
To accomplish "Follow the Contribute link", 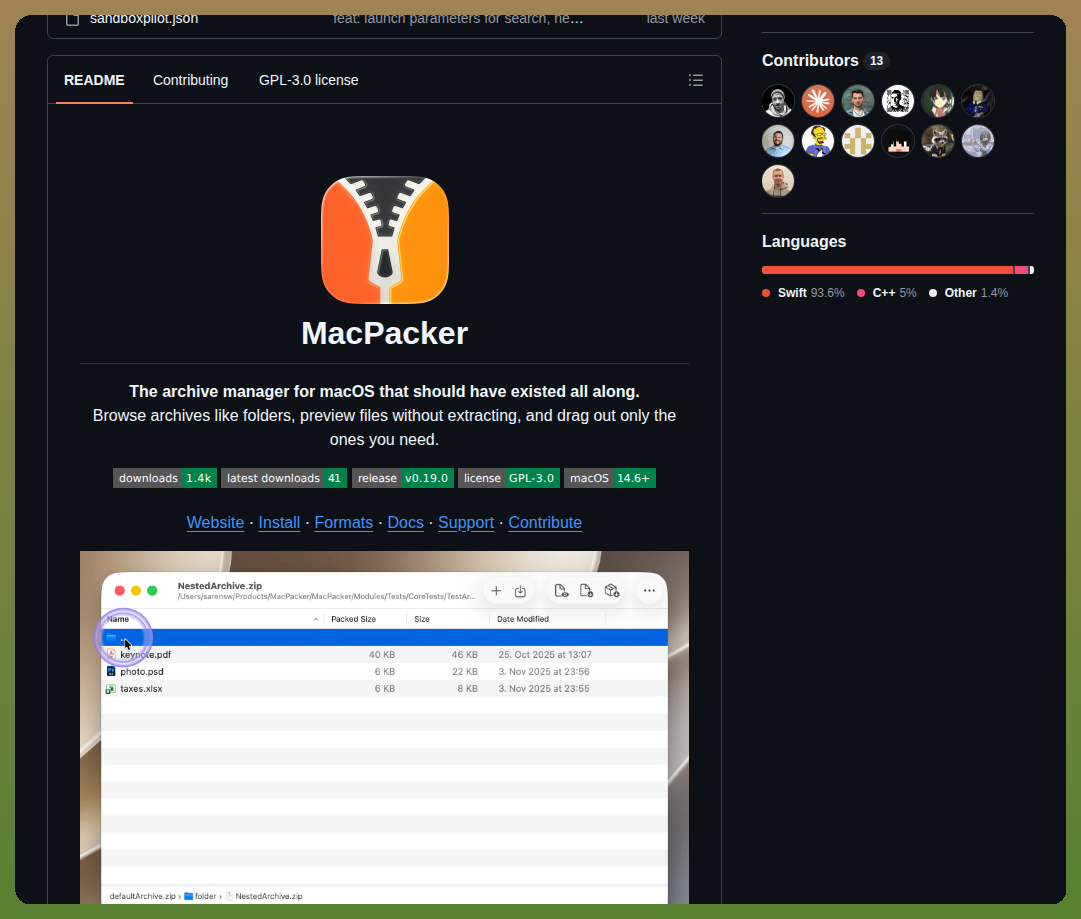I will (x=545, y=523).
